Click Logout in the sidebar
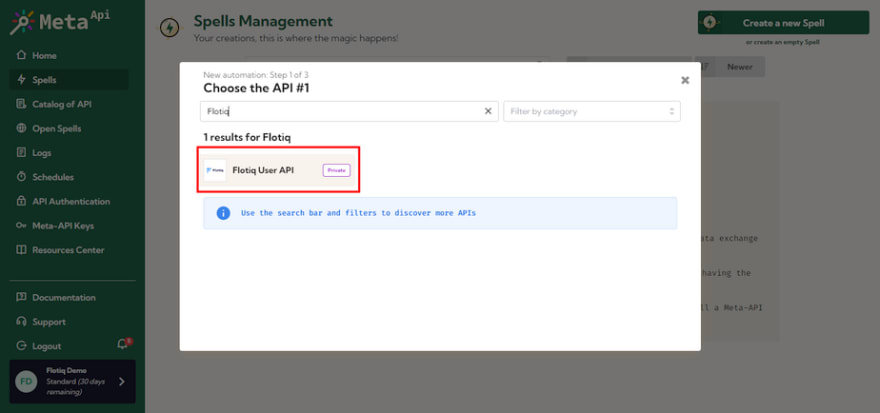This screenshot has height=413, width=880. pyautogui.click(x=47, y=346)
